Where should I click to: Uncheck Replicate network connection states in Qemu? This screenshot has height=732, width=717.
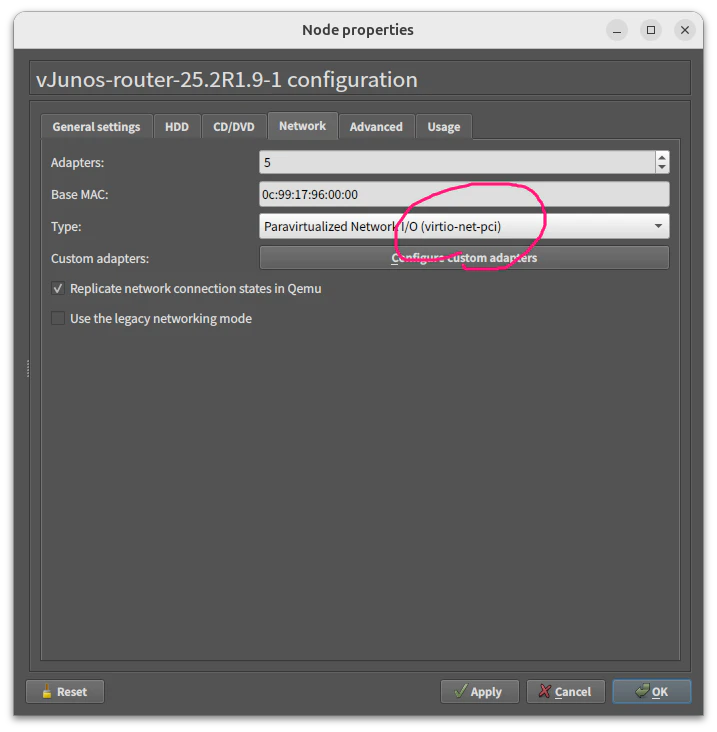pyautogui.click(x=58, y=289)
